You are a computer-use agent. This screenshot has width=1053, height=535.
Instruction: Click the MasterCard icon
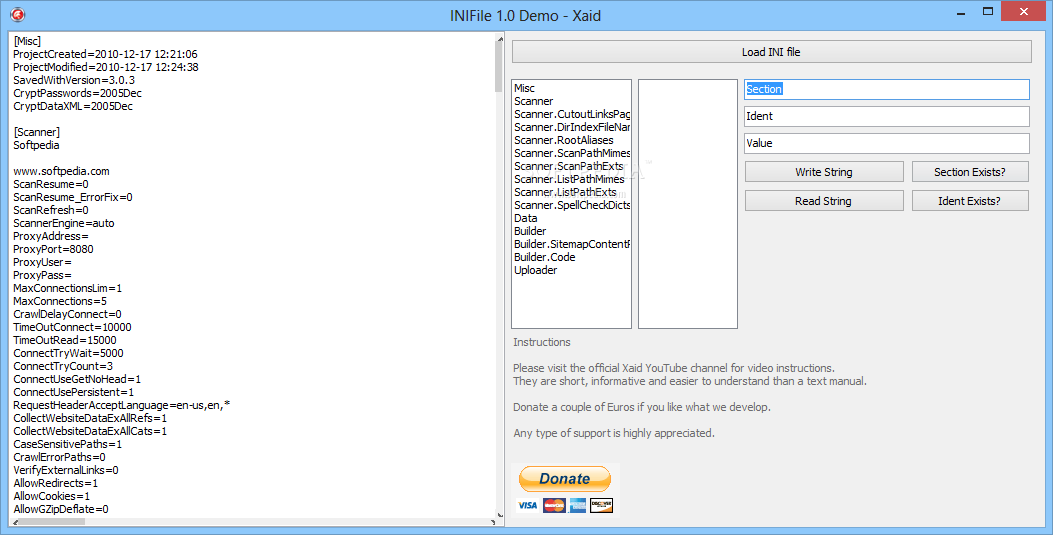pos(554,505)
